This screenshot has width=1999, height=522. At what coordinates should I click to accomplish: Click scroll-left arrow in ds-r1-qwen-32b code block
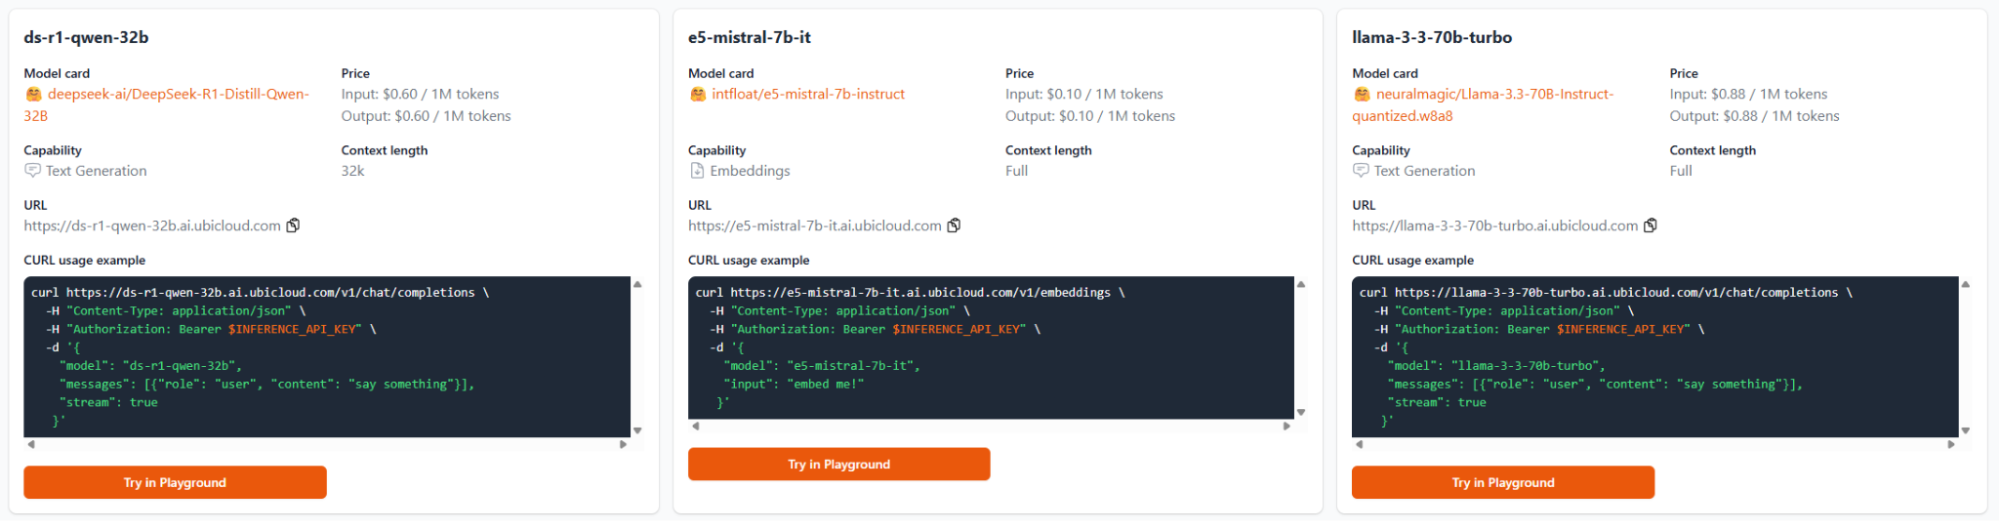tap(31, 444)
